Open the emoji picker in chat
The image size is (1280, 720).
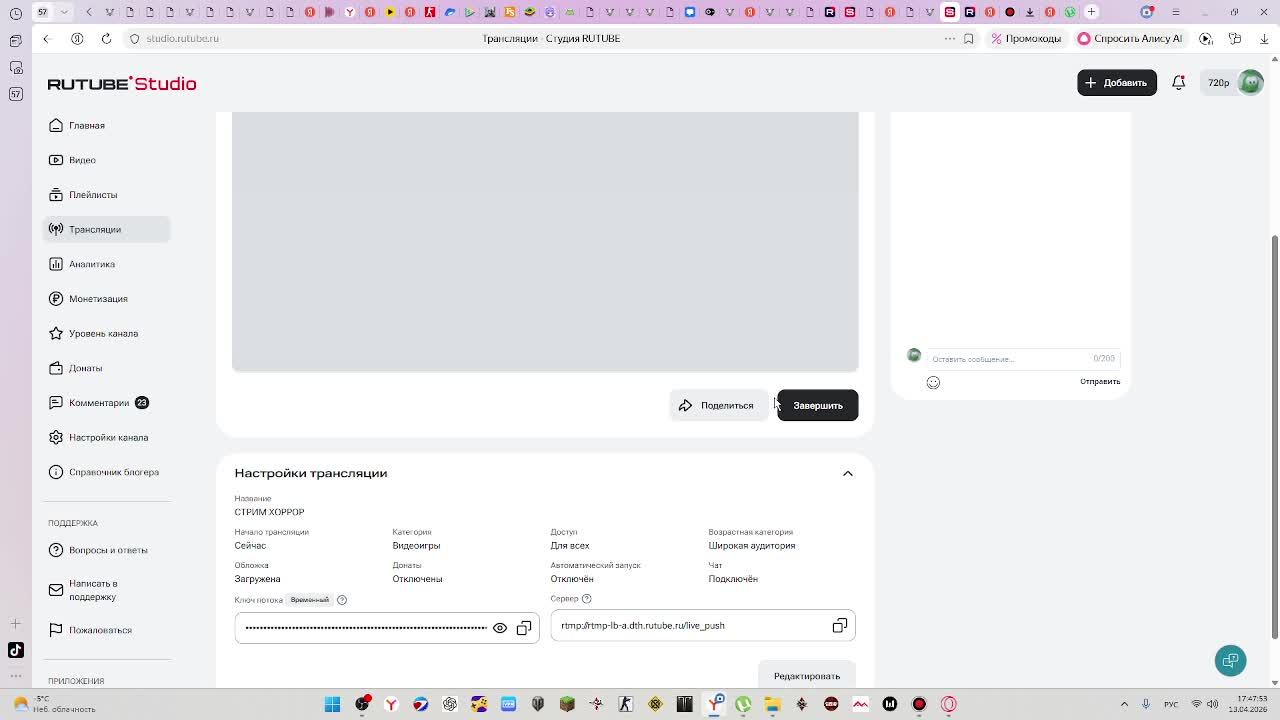coord(933,382)
